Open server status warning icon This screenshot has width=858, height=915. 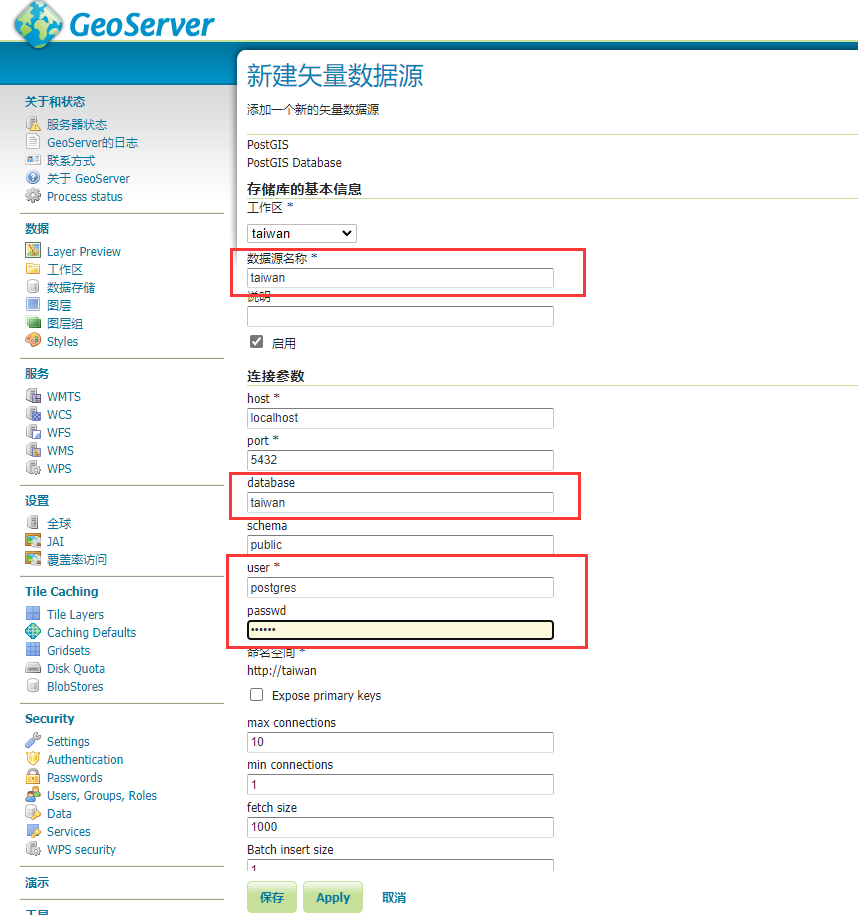click(x=33, y=124)
